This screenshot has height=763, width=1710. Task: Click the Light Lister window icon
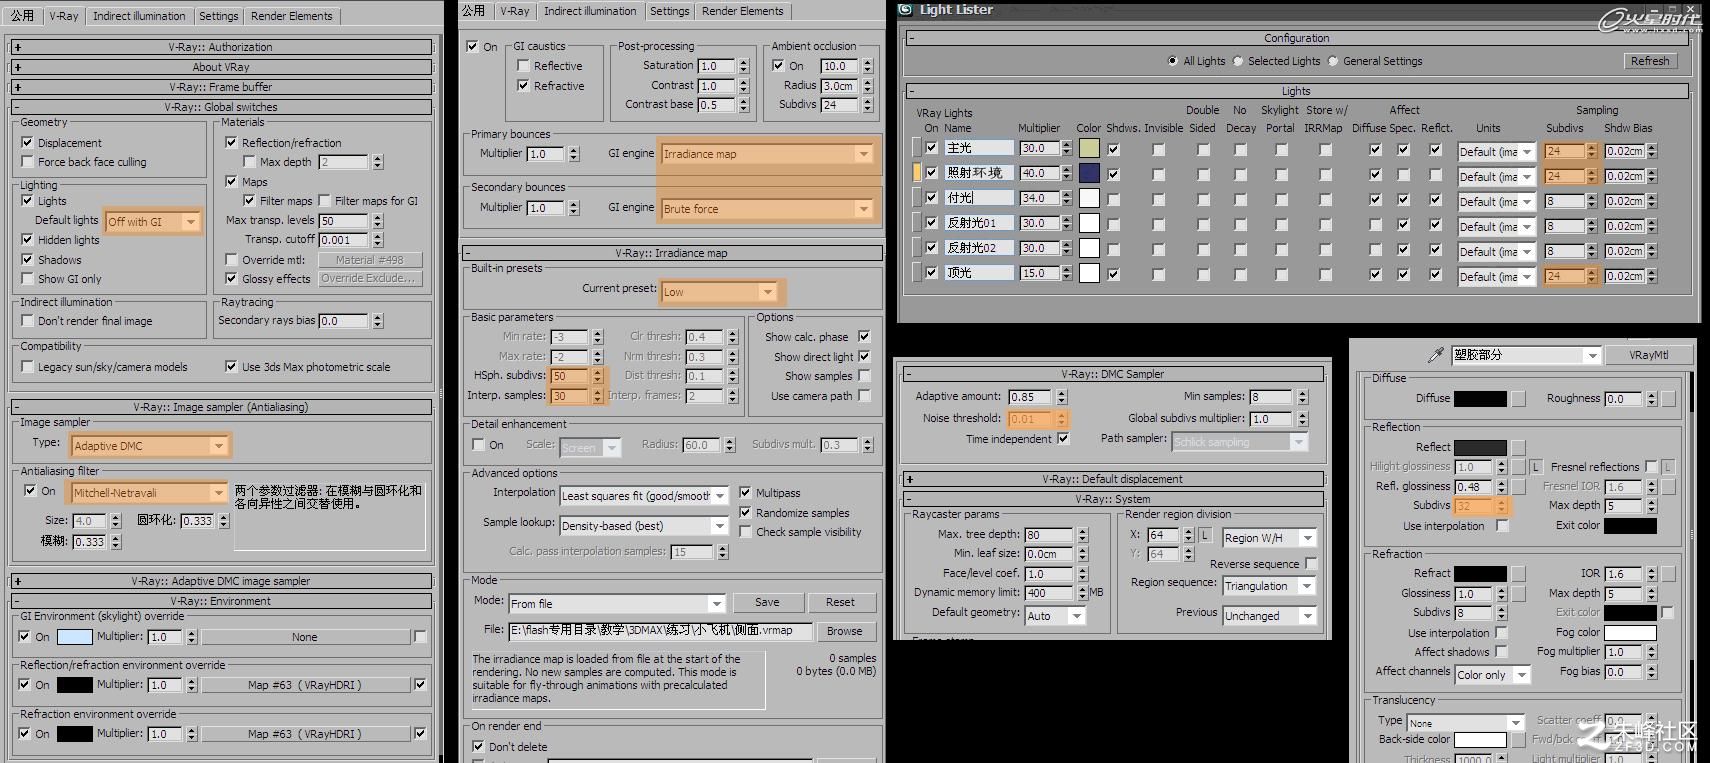(x=905, y=9)
